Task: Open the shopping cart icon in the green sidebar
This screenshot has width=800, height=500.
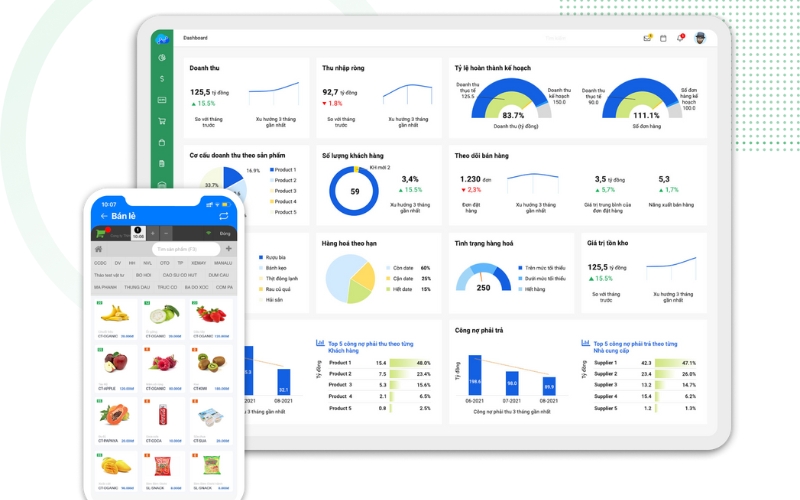Action: coord(162,121)
